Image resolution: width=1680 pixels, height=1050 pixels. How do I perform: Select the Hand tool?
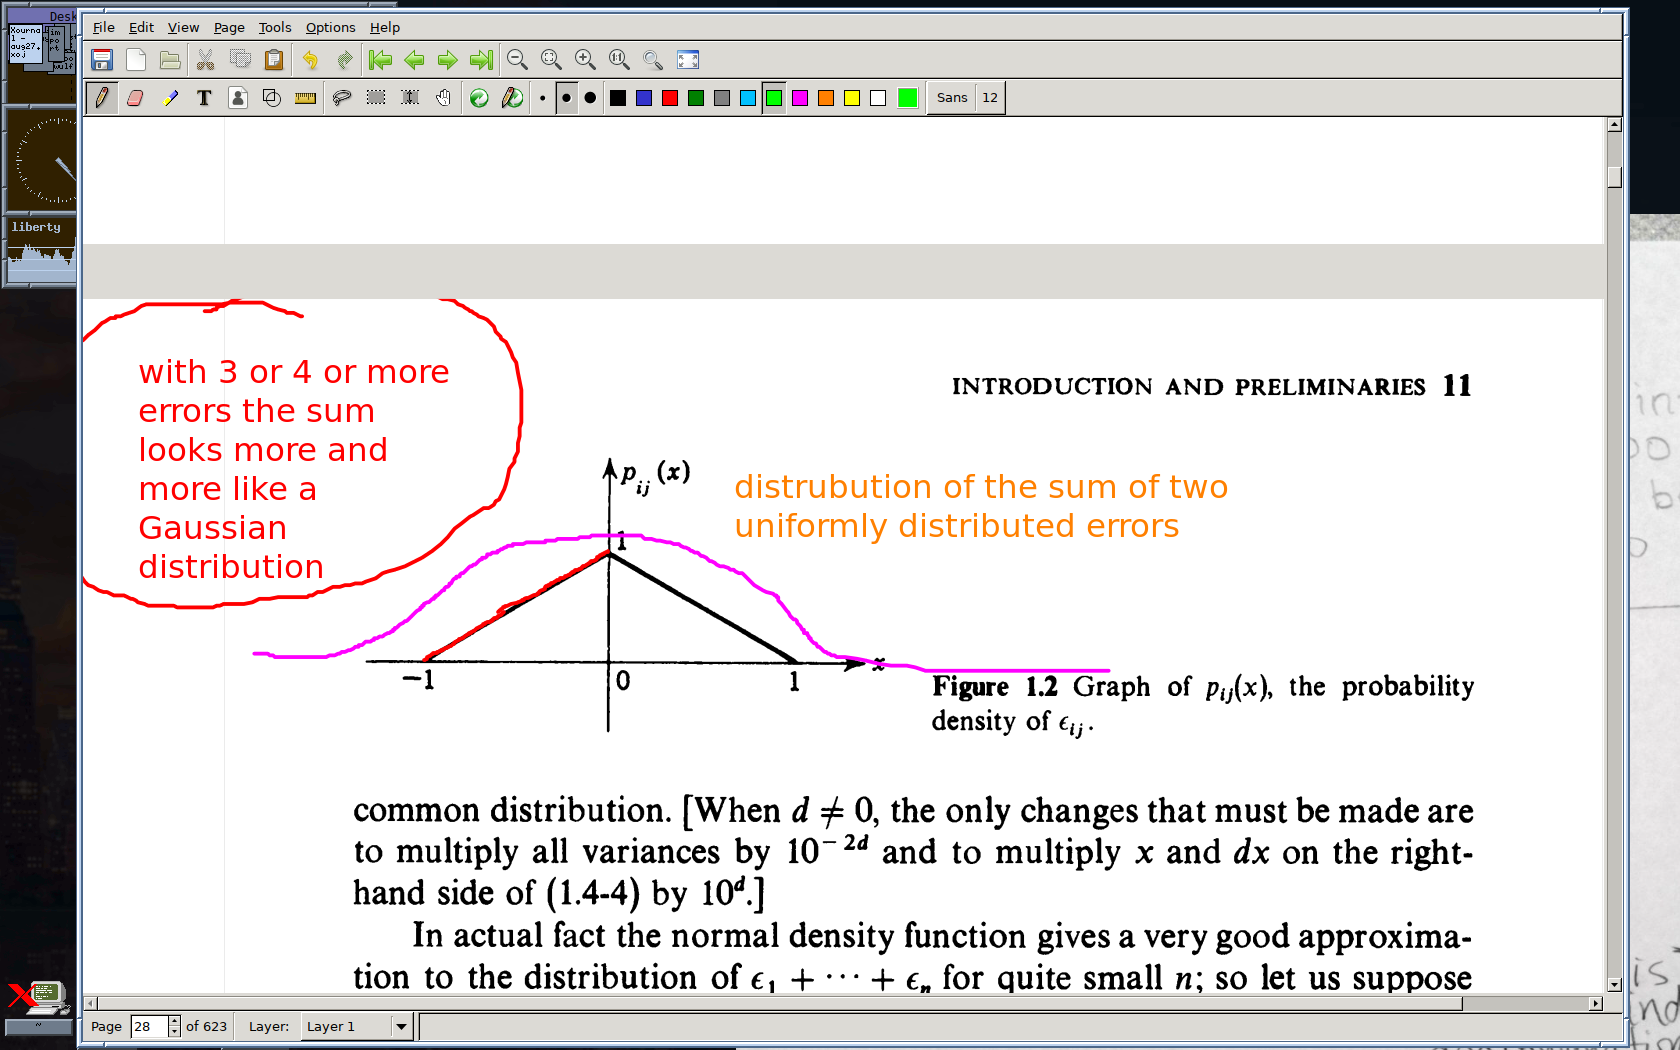click(x=443, y=98)
